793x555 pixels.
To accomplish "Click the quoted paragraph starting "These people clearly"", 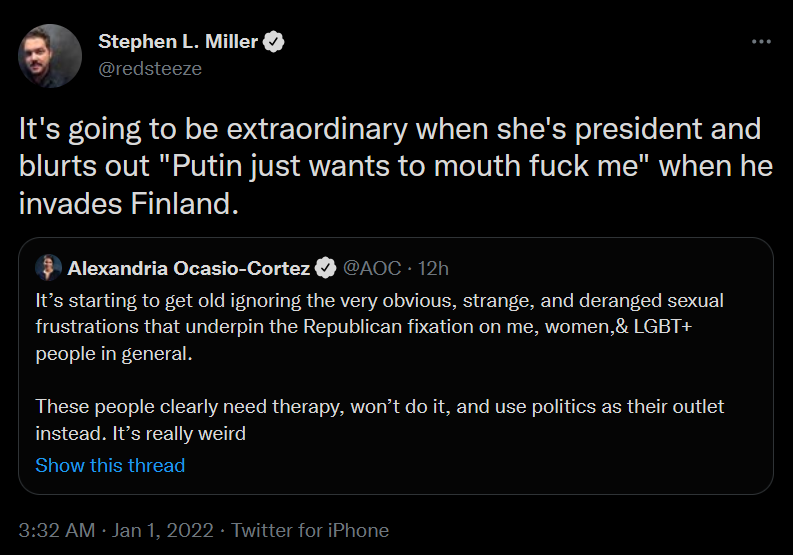I will coord(379,407).
